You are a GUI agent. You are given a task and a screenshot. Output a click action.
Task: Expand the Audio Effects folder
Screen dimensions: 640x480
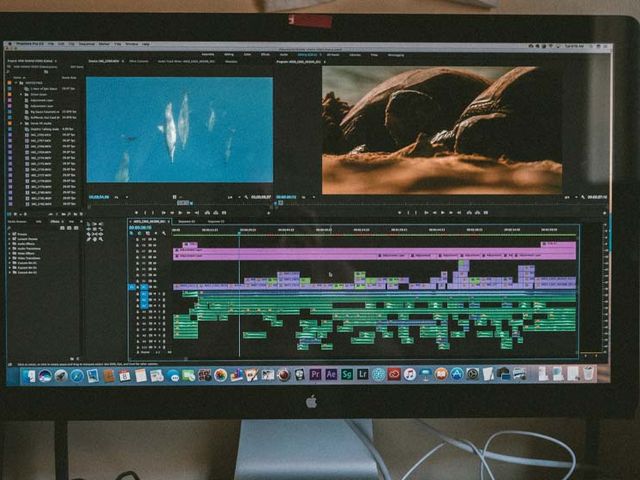(12, 246)
